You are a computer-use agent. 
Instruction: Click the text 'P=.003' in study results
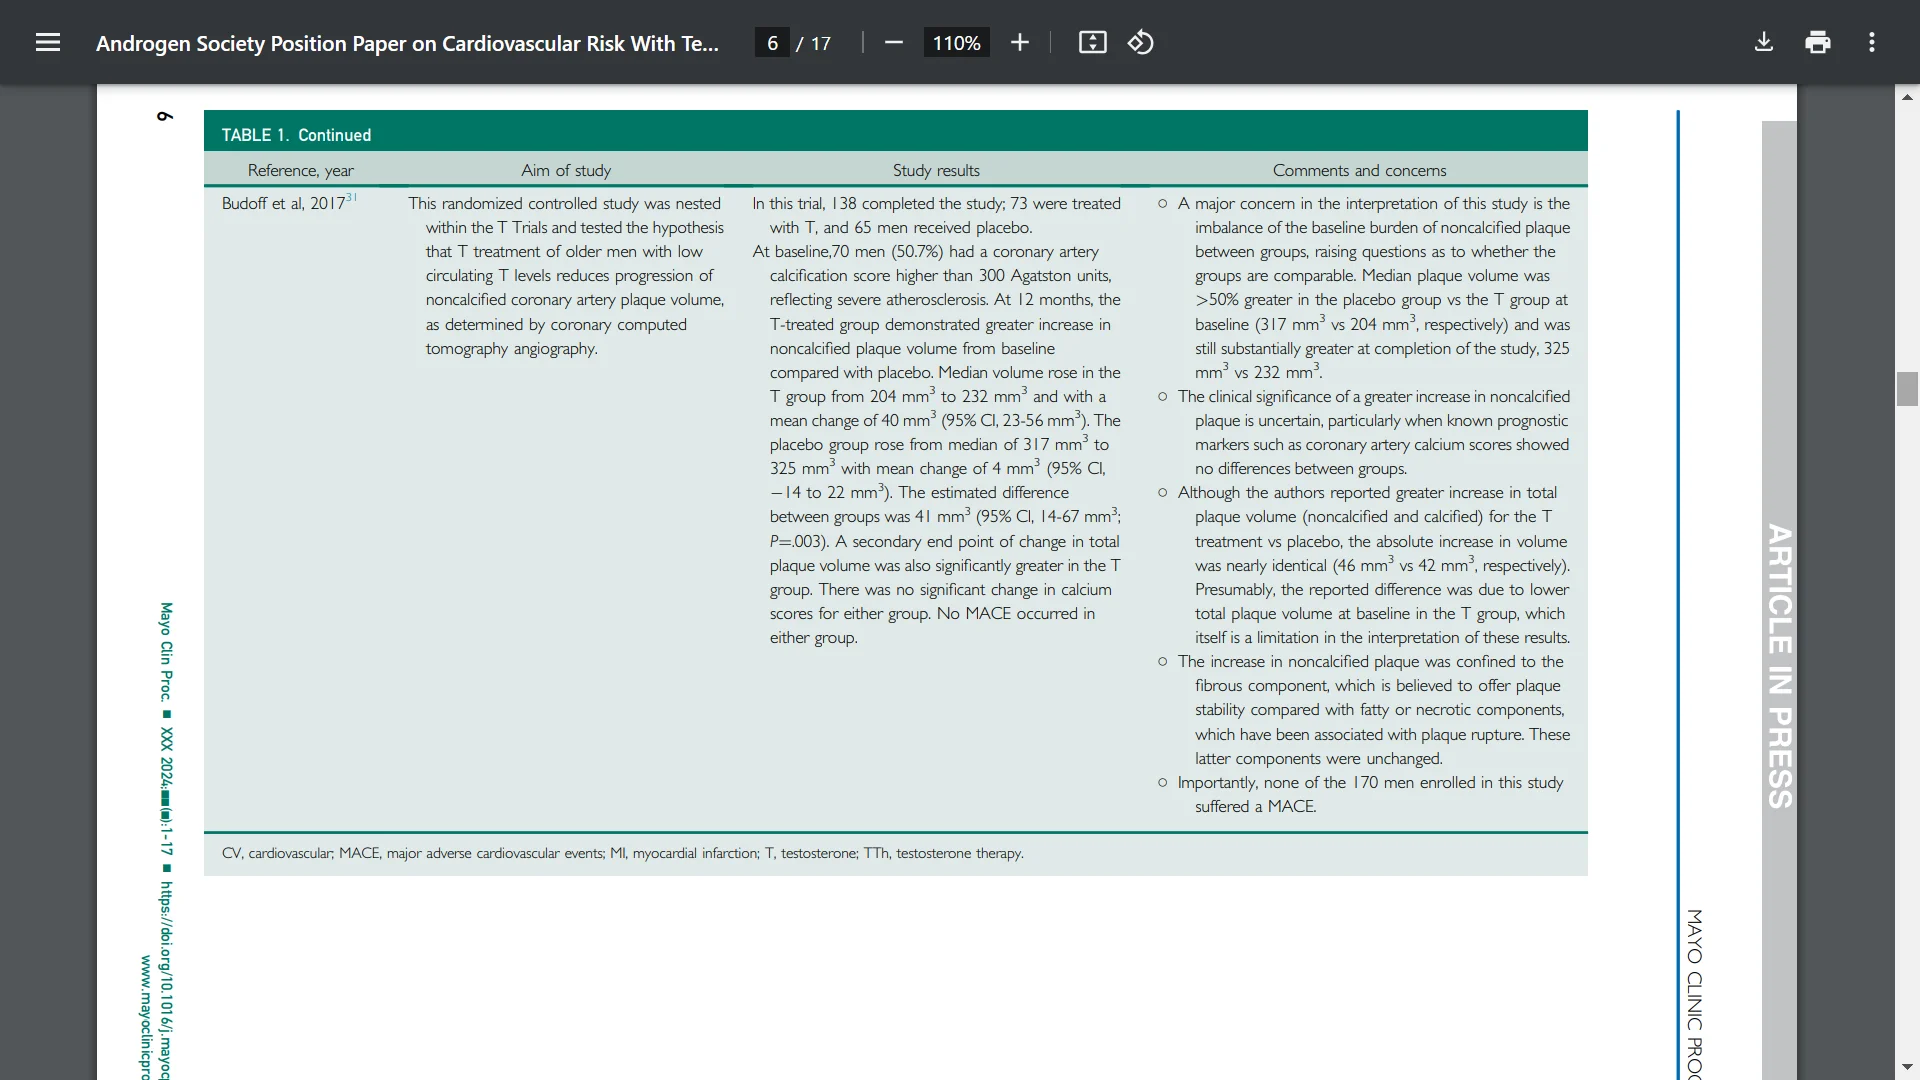point(797,541)
